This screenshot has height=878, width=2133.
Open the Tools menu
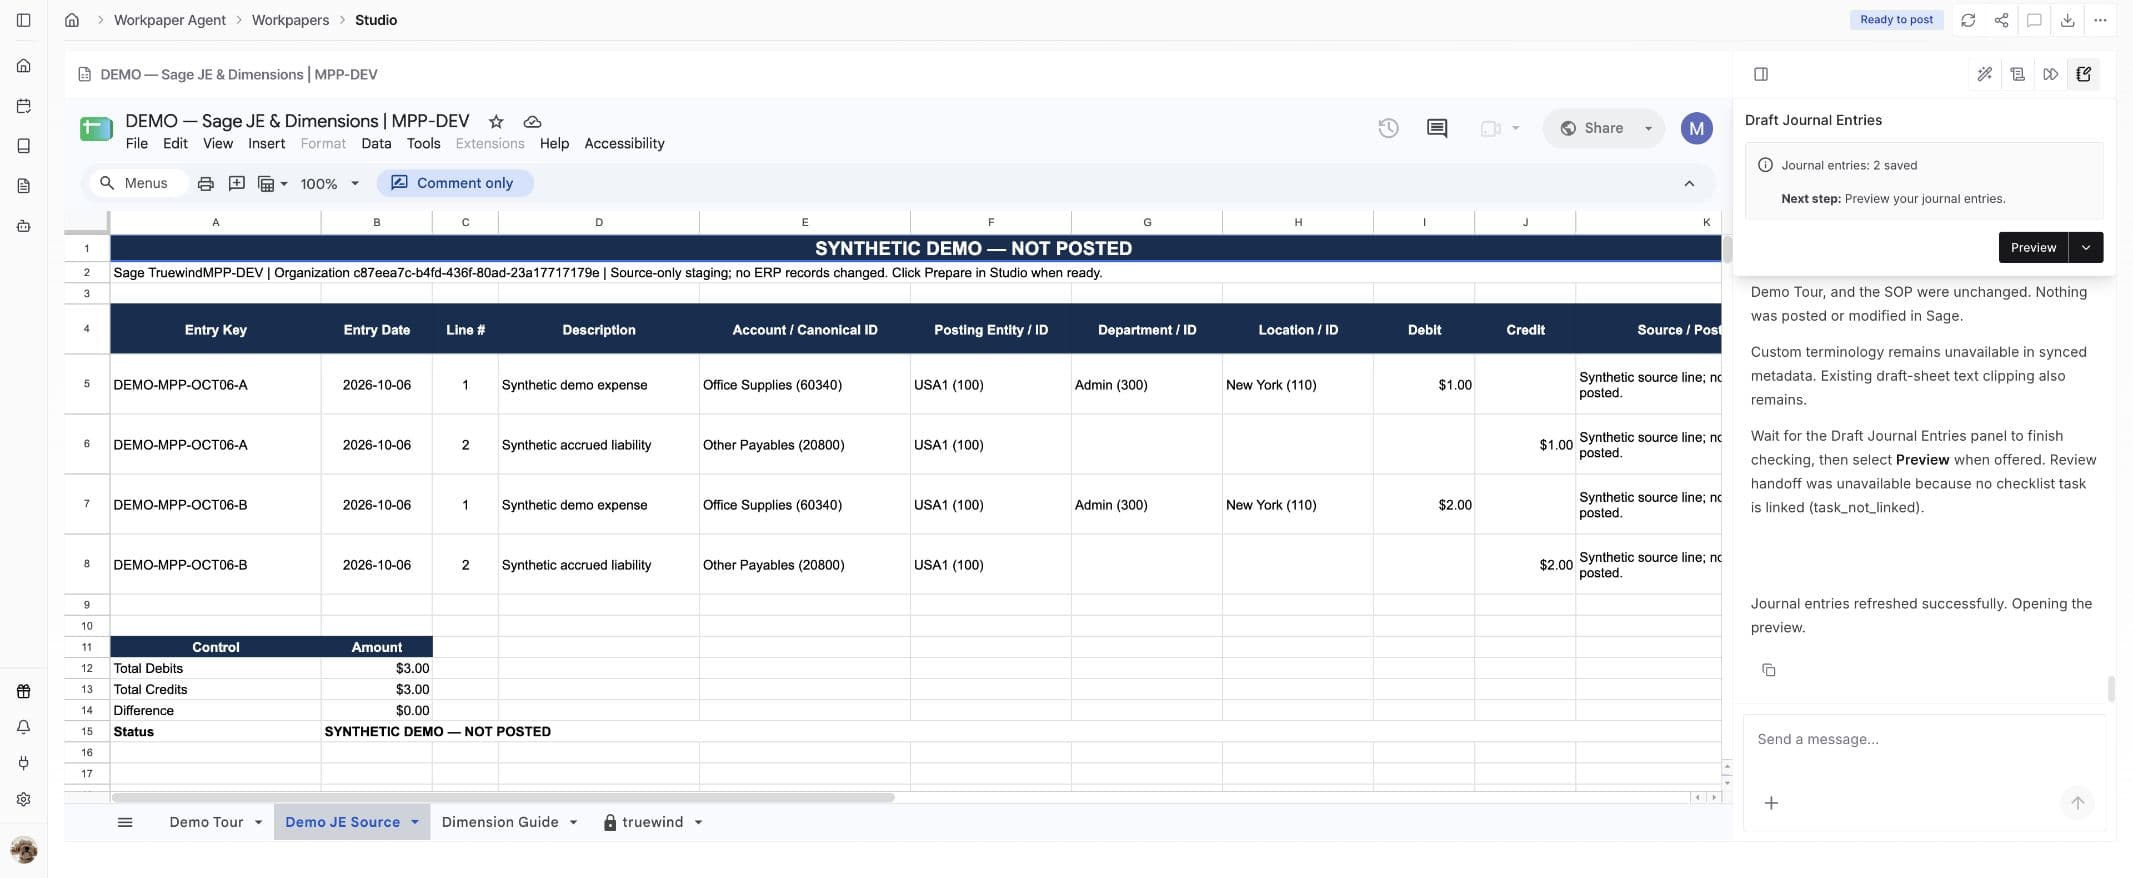[423, 143]
